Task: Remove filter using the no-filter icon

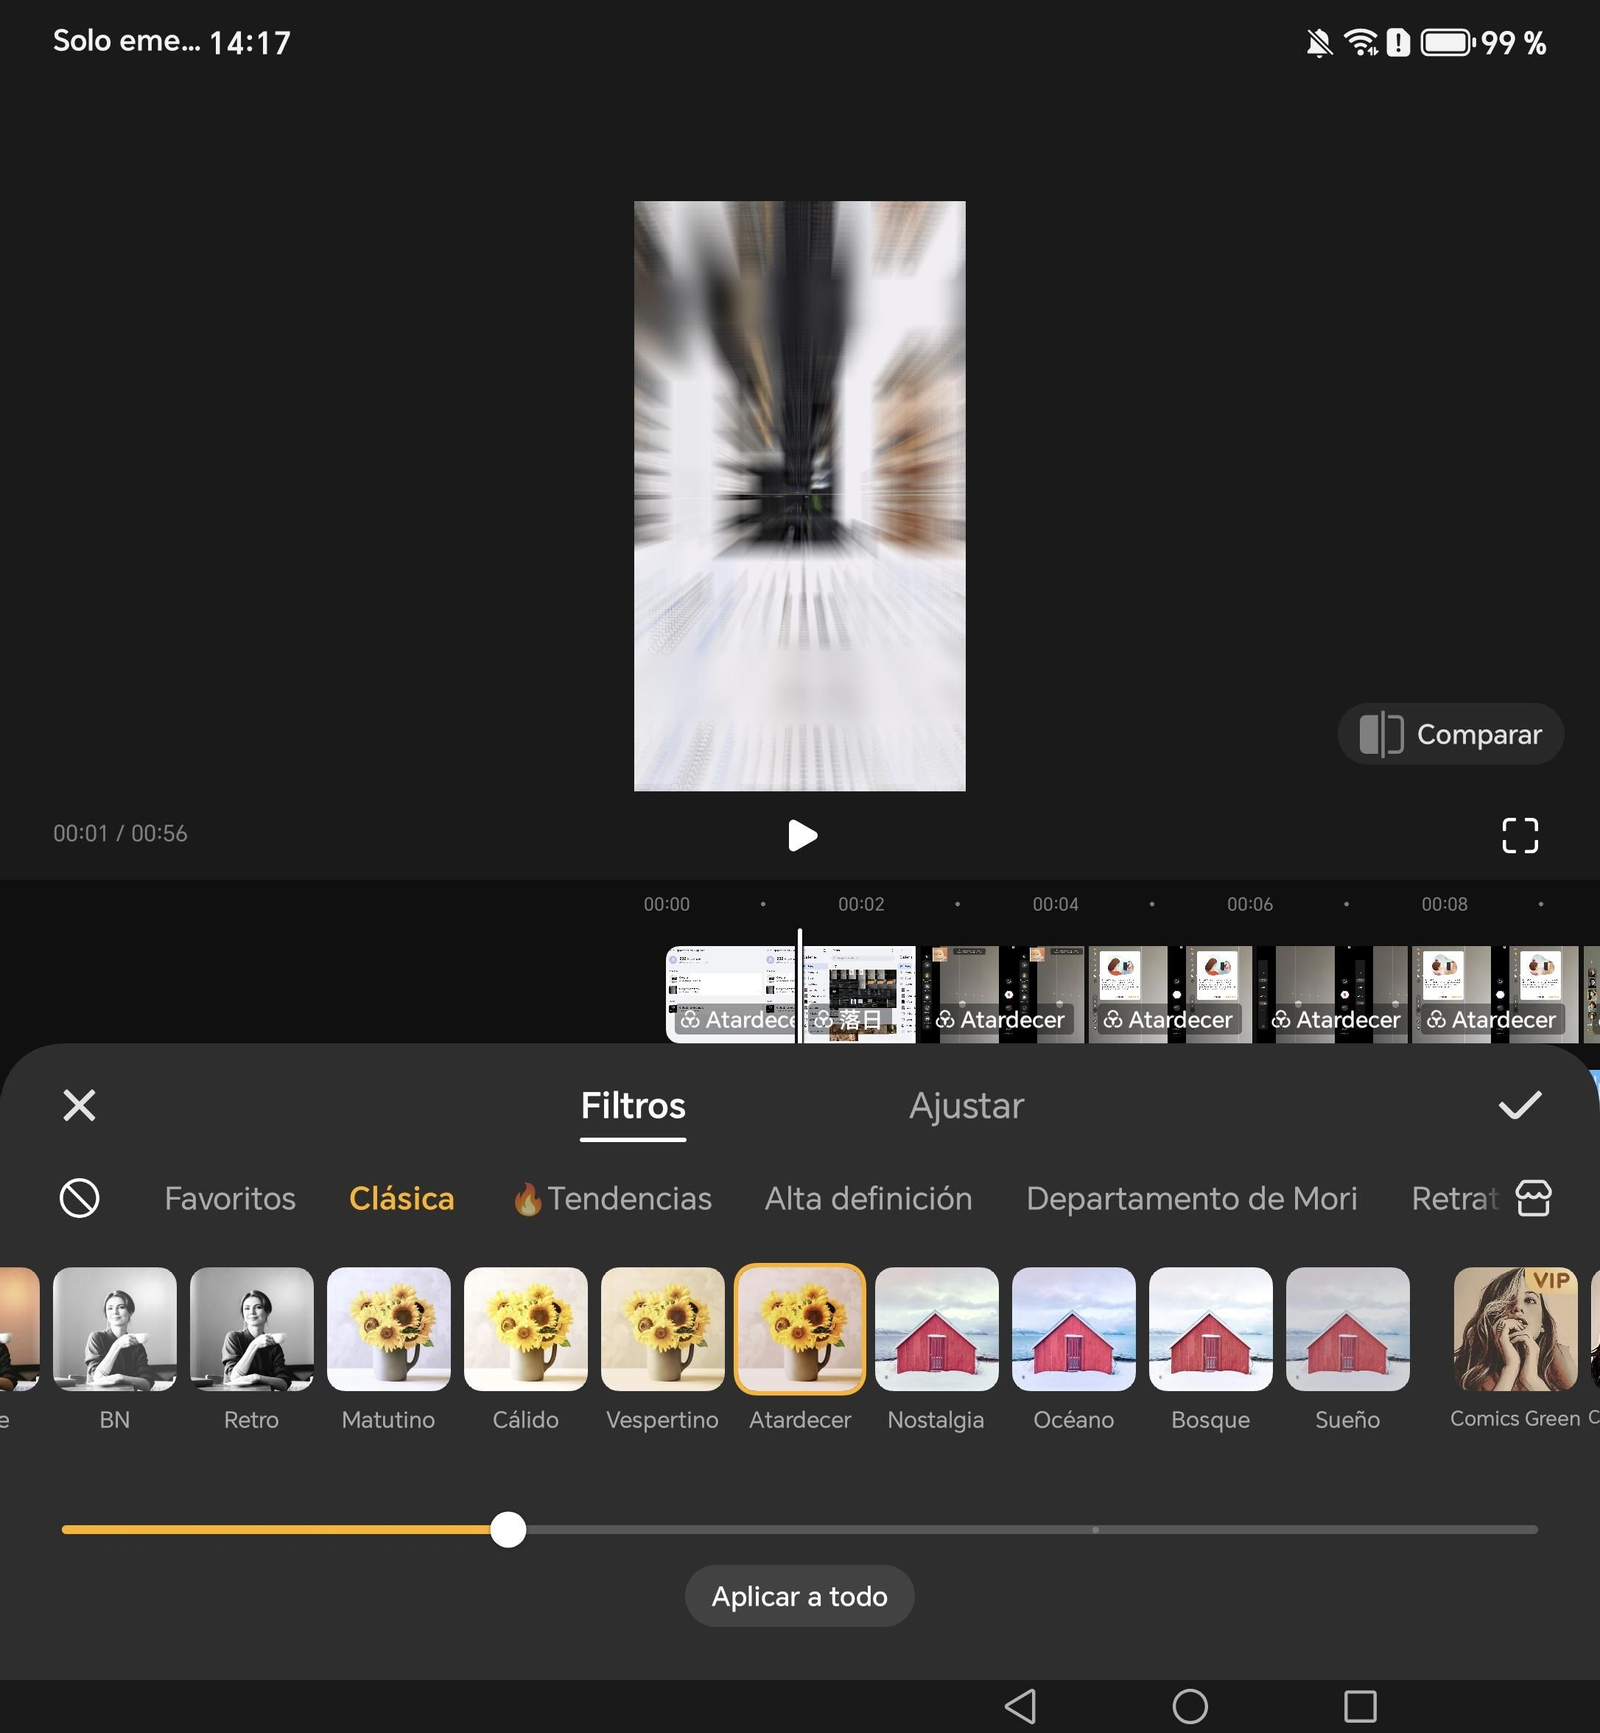Action: pos(79,1197)
